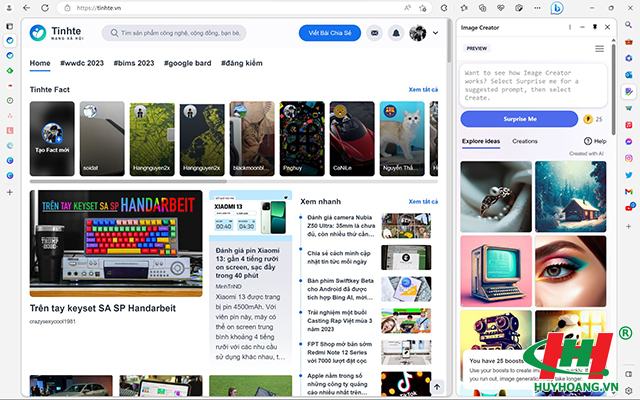Image resolution: width=640 pixels, height=400 pixels.
Task: Open the Tạo Fact mới card
Action: click(x=52, y=139)
